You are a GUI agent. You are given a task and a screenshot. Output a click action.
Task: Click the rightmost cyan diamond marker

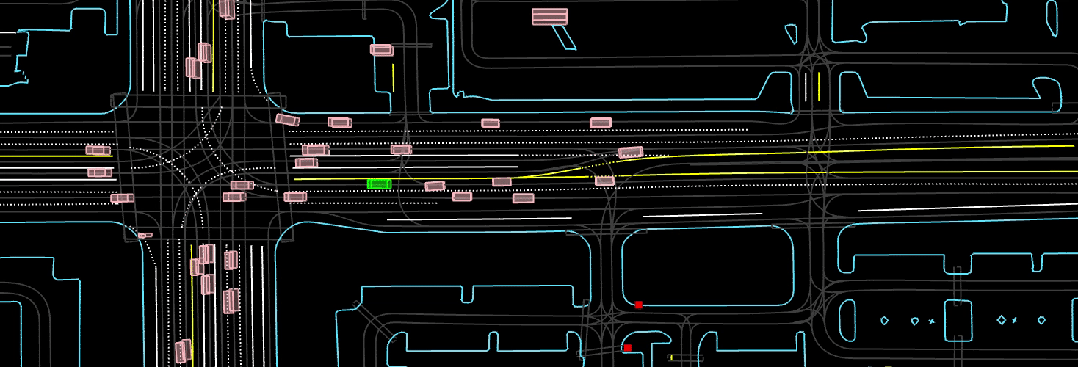[1042, 320]
